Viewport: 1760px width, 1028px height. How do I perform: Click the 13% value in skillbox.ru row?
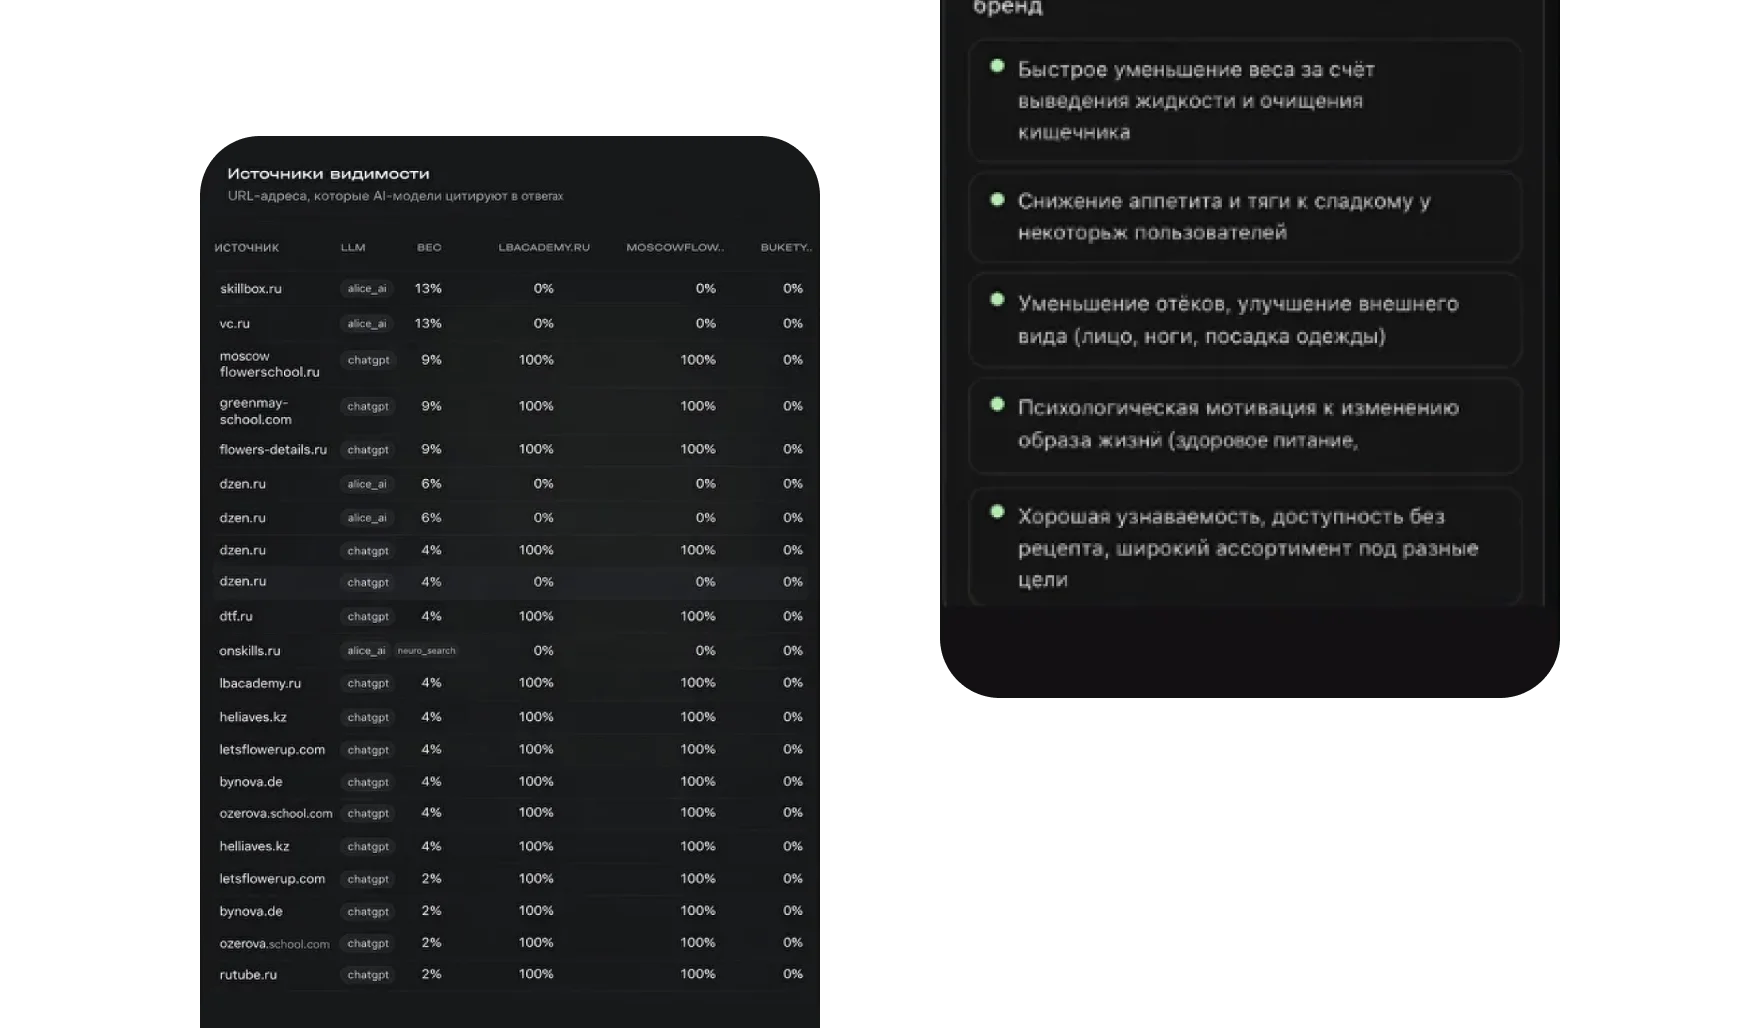(428, 289)
